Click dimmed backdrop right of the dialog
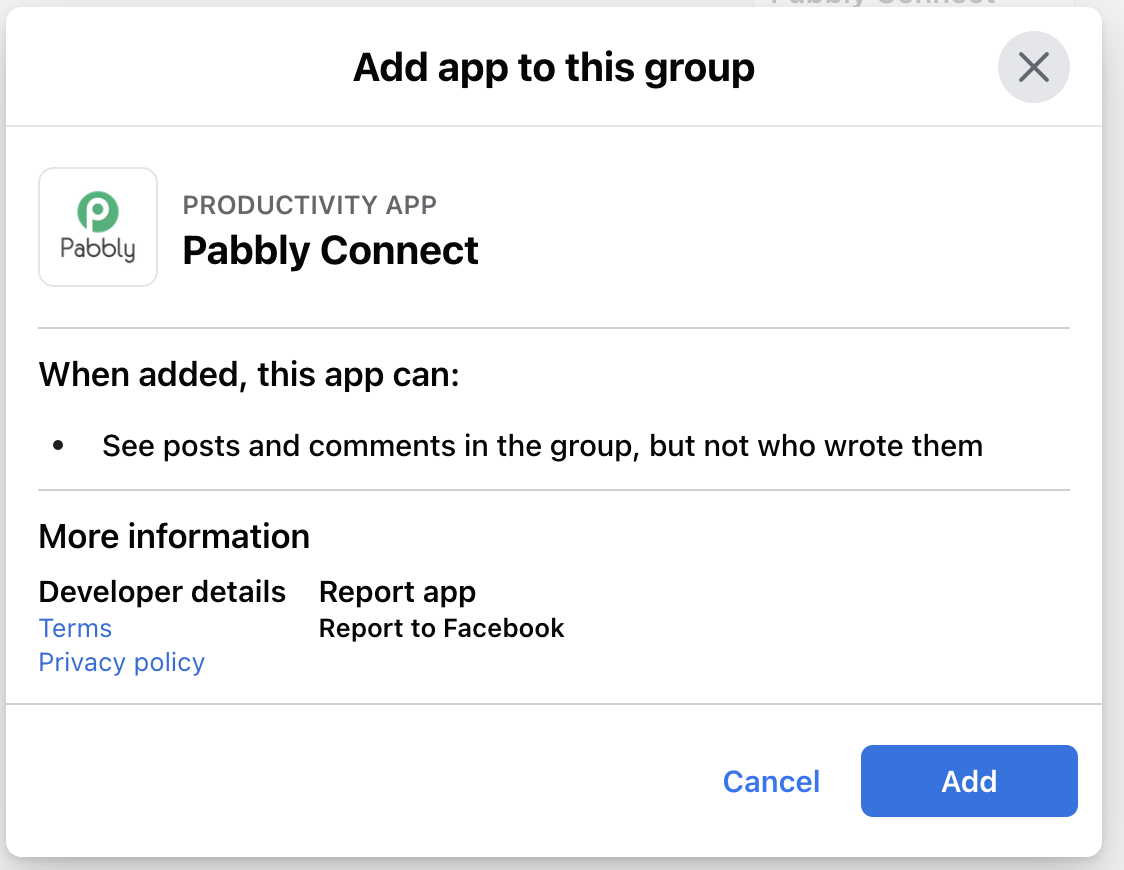 tap(1113, 430)
